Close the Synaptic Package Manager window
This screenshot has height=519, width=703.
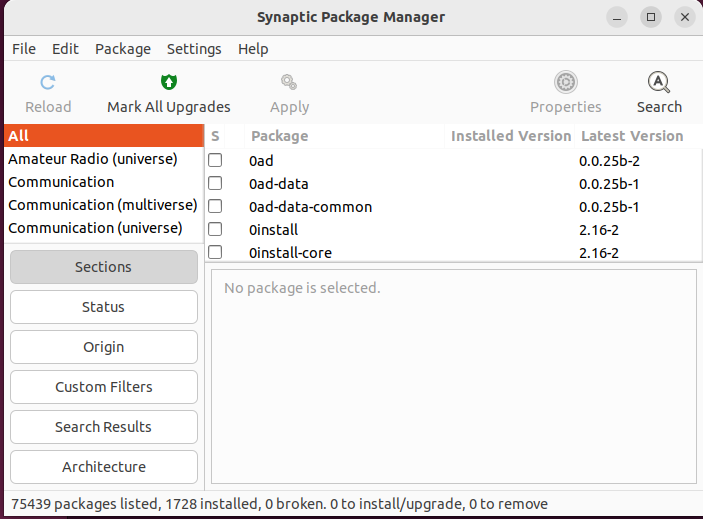click(685, 17)
